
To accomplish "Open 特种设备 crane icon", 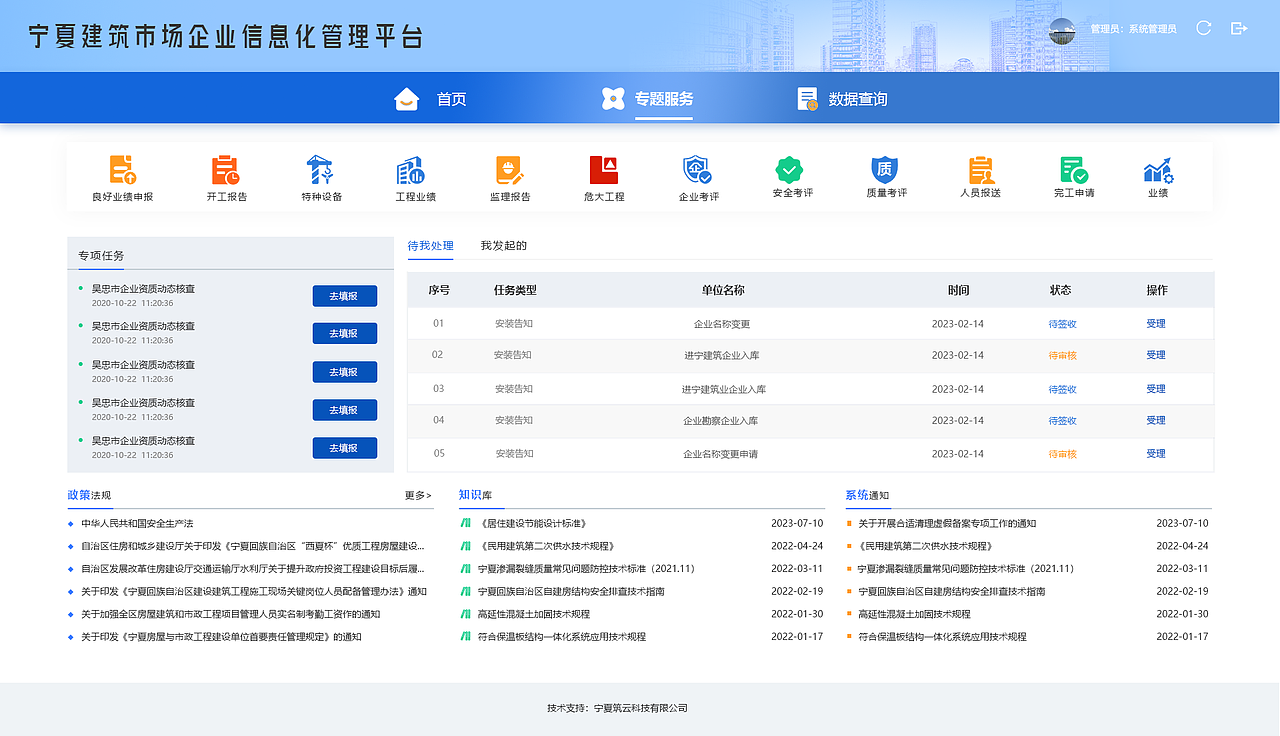I will [x=320, y=169].
